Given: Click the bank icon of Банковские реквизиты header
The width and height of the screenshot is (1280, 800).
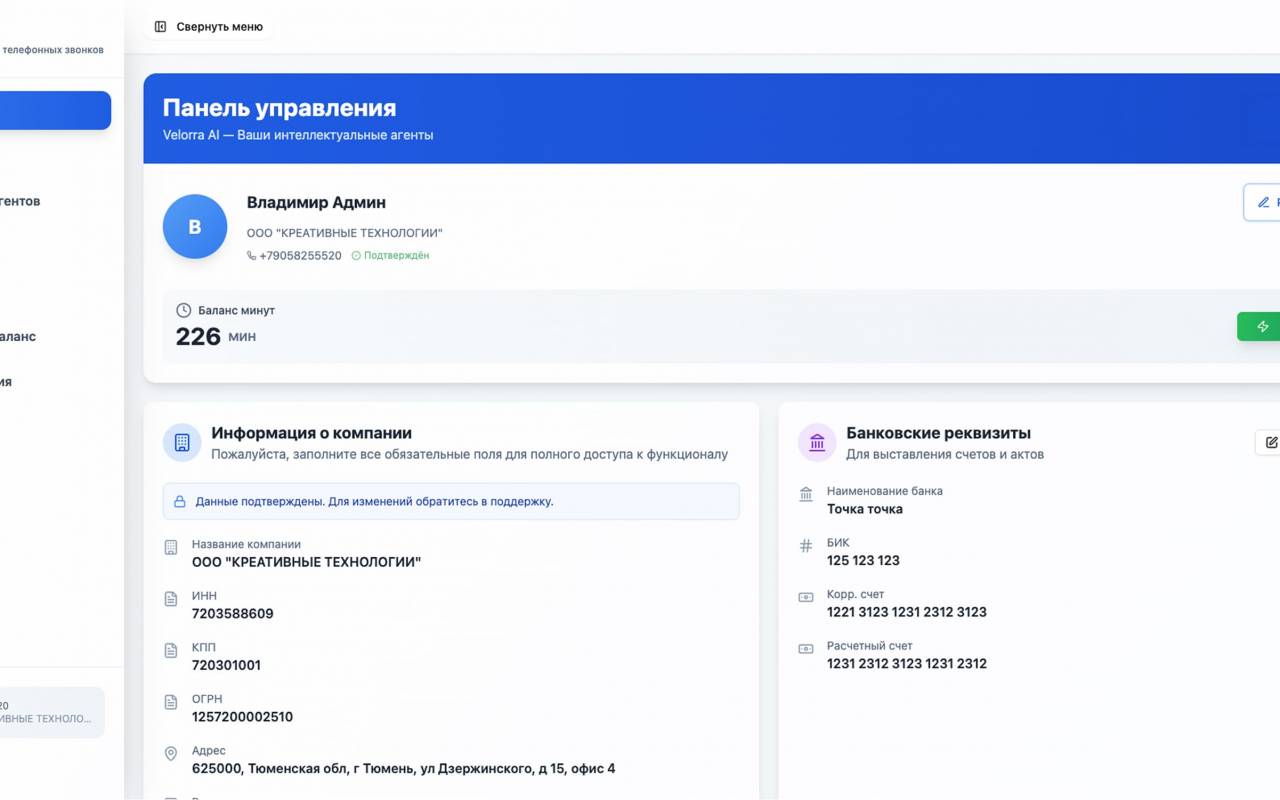Looking at the screenshot, I should (817, 443).
